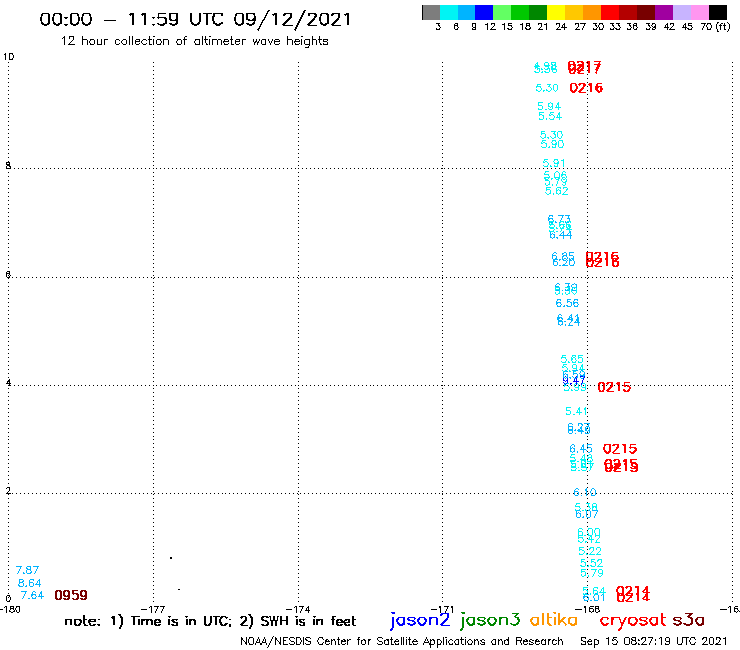
Task: Select the wave height value 5.62
Action: [x=556, y=191]
